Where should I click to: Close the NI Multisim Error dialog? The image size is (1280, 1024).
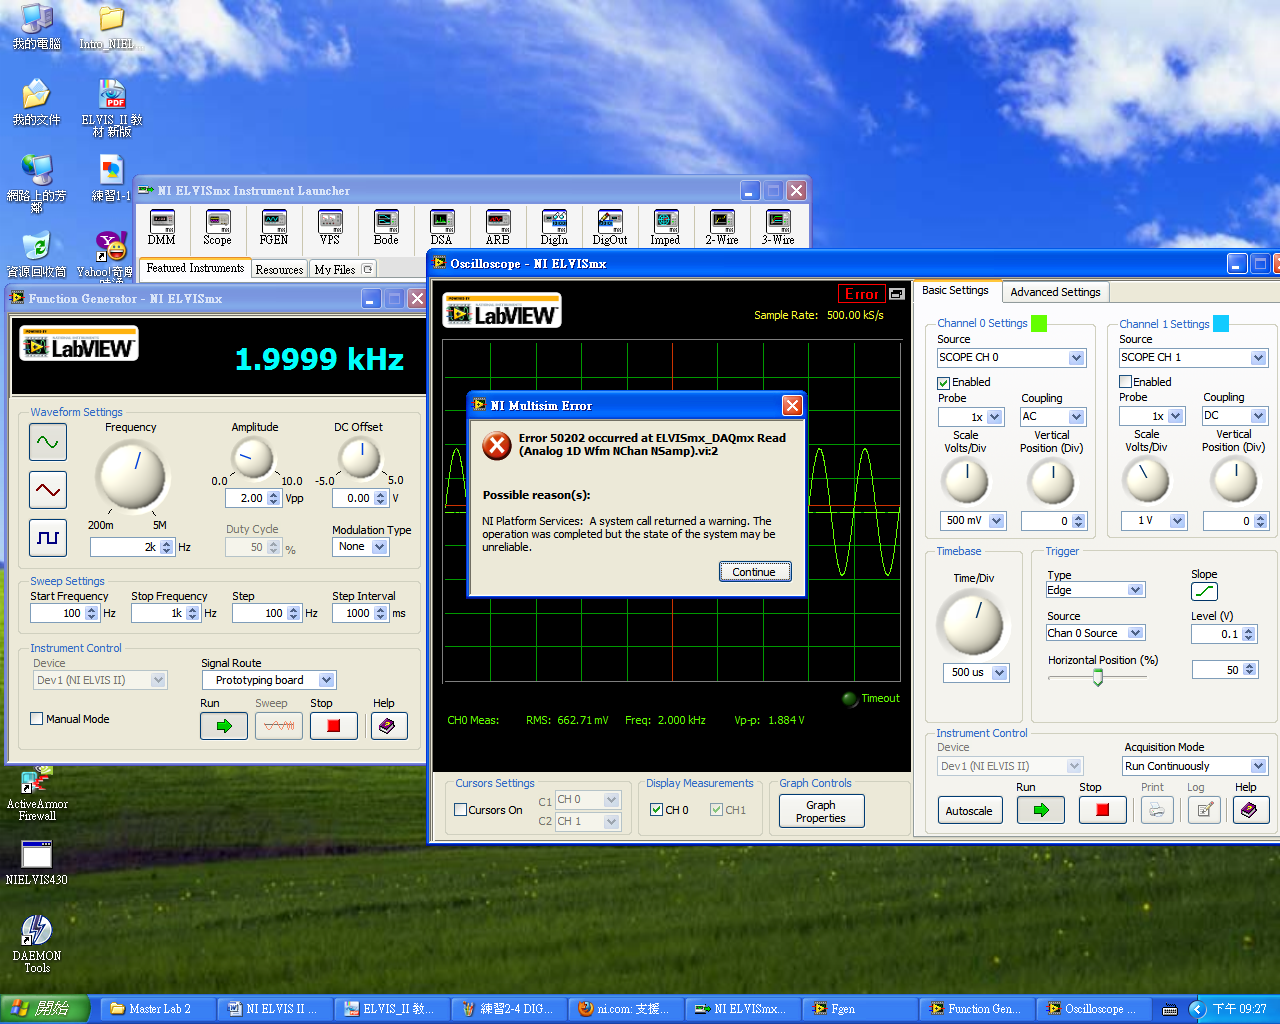[x=792, y=405]
